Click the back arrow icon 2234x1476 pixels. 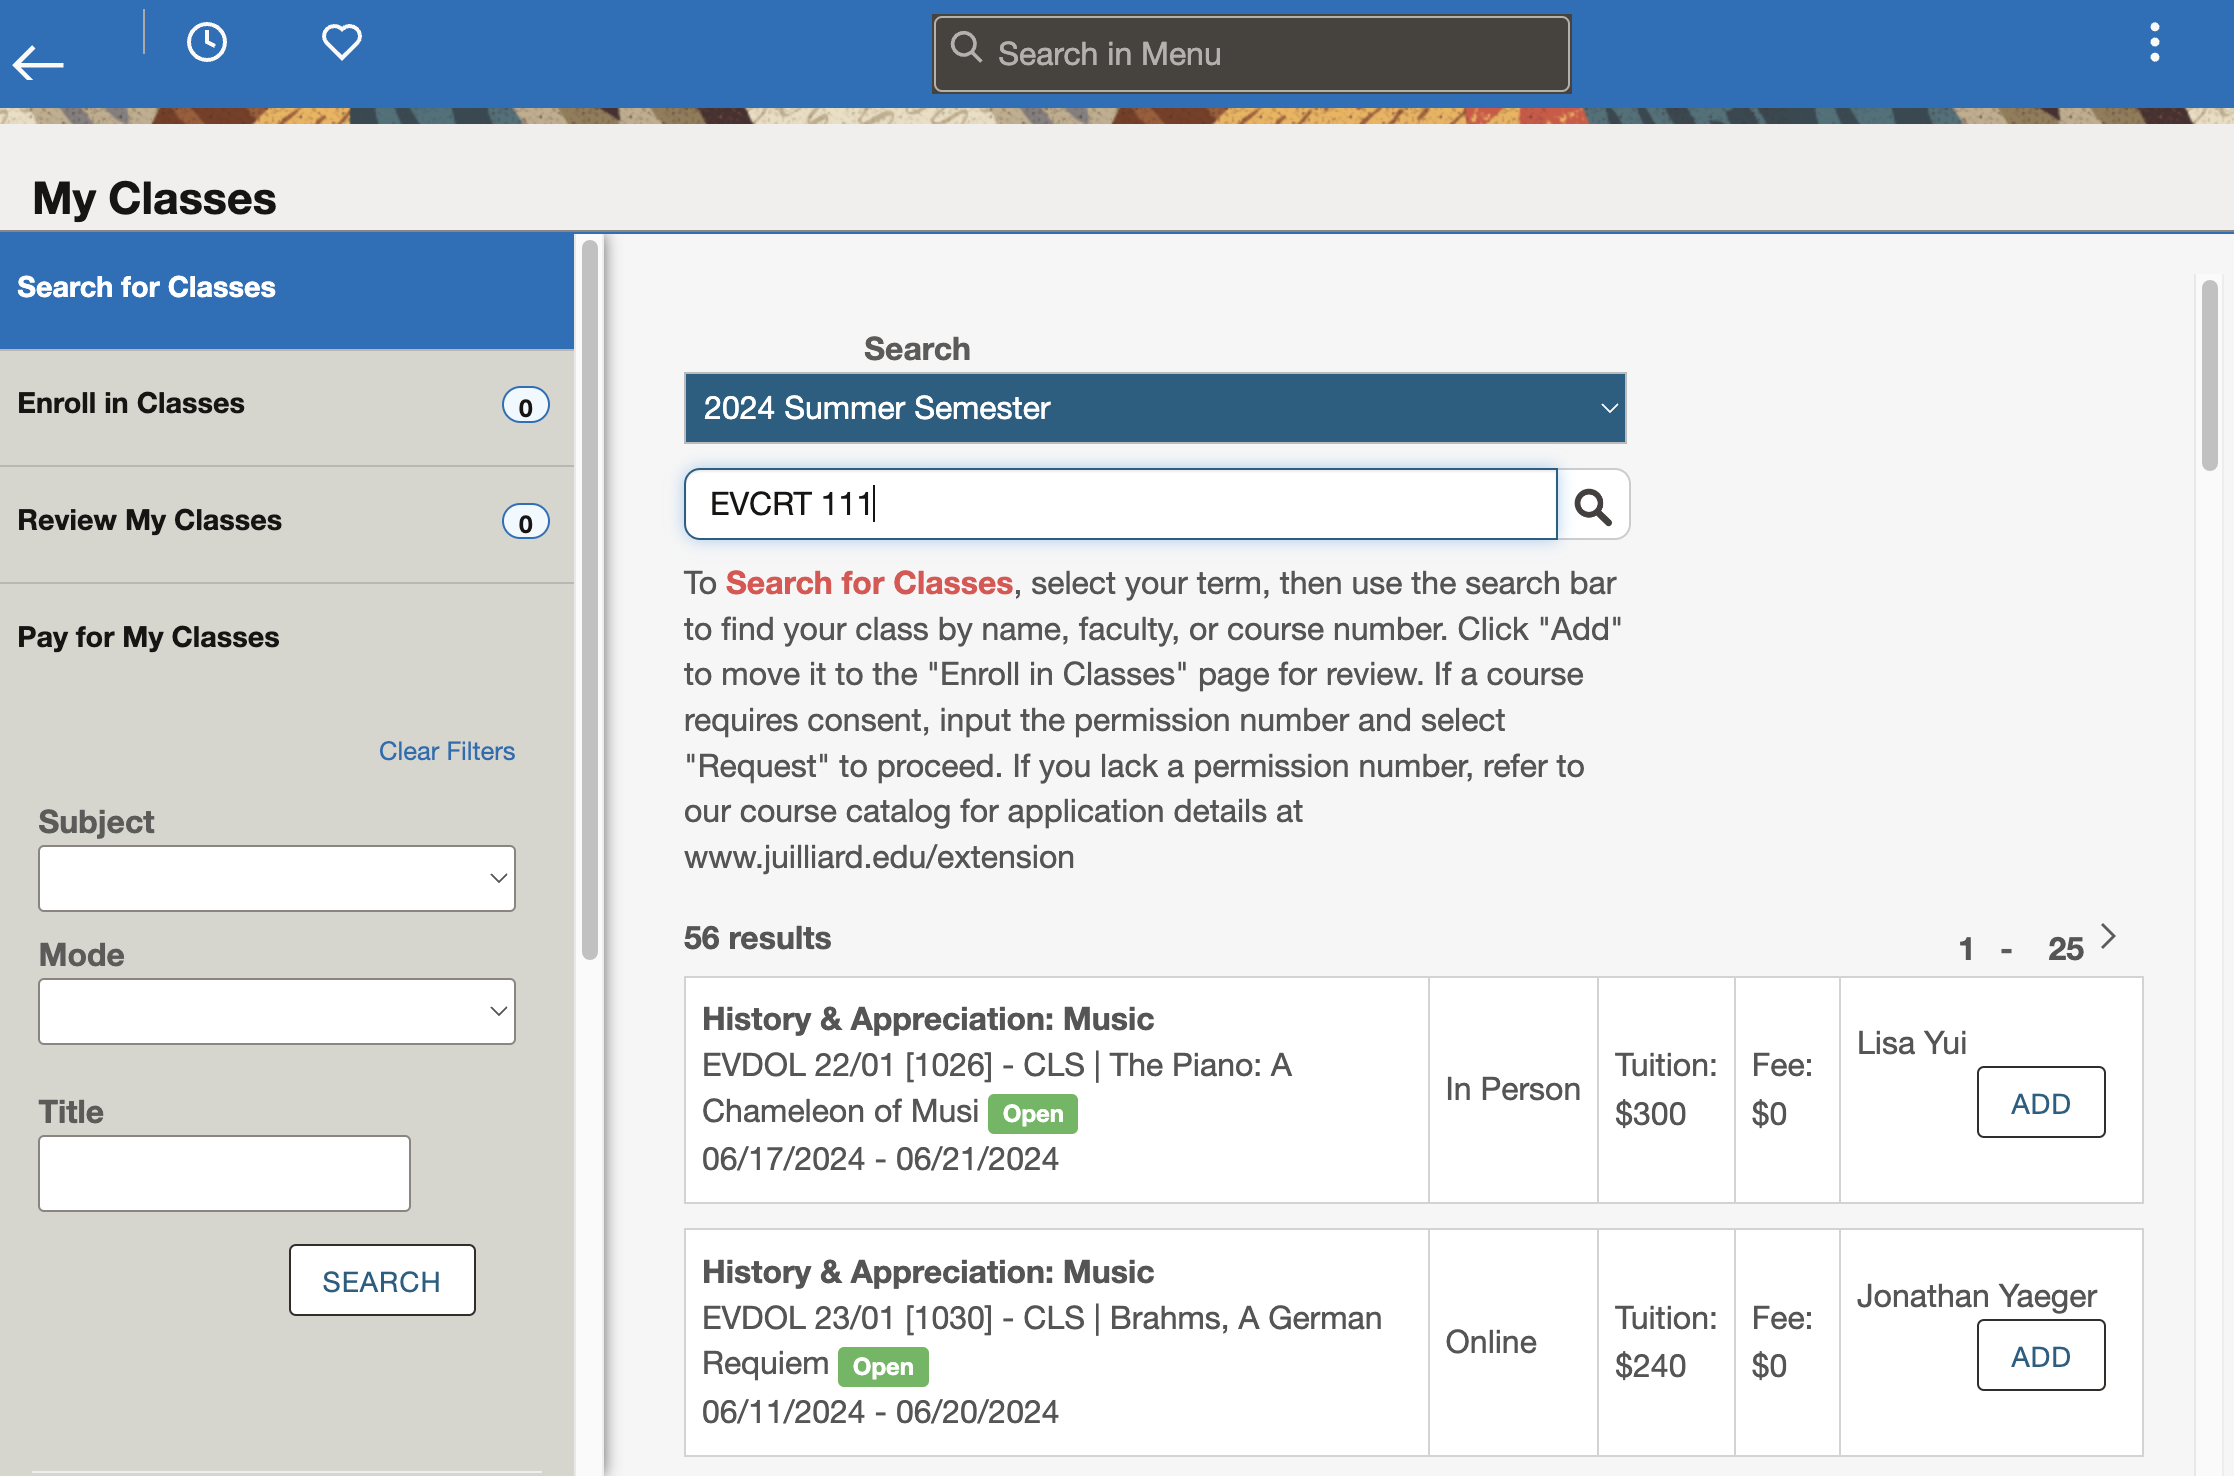(x=38, y=63)
